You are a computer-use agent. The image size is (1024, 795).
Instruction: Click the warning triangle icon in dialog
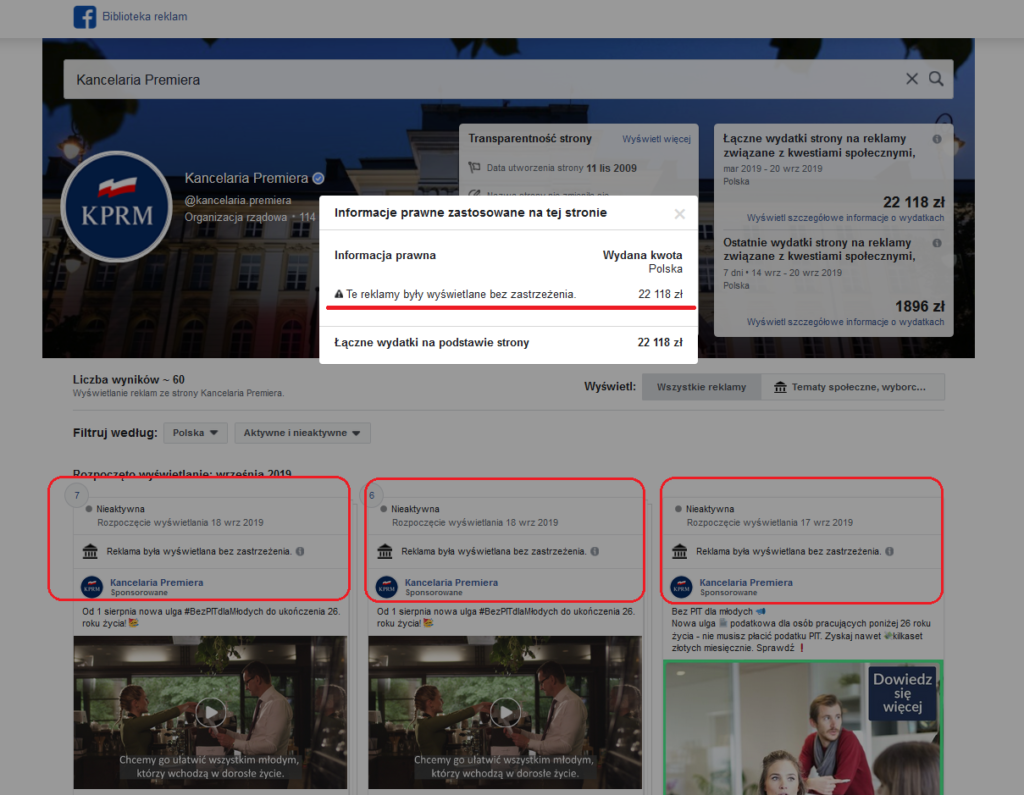(x=338, y=294)
